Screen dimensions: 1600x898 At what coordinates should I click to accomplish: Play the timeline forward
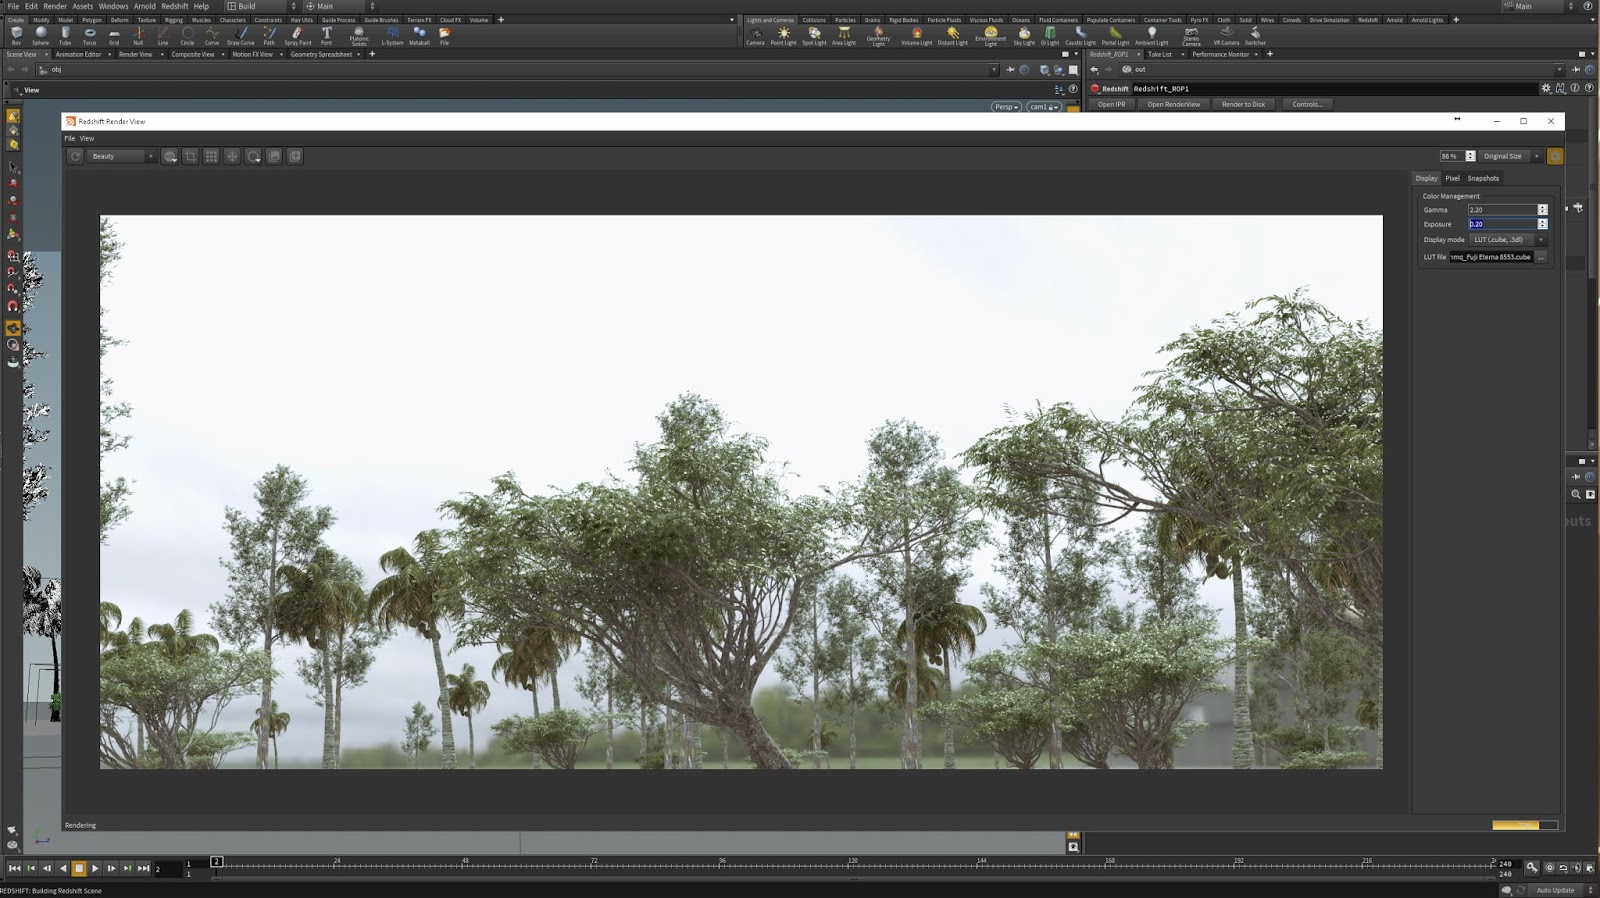tap(95, 868)
